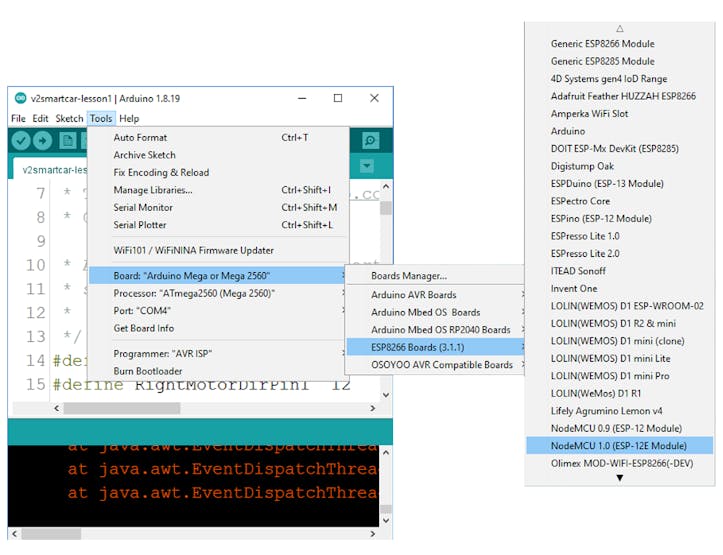723x555 pixels.
Task: Choose Serial Monitor menu item
Action: pyautogui.click(x=219, y=207)
